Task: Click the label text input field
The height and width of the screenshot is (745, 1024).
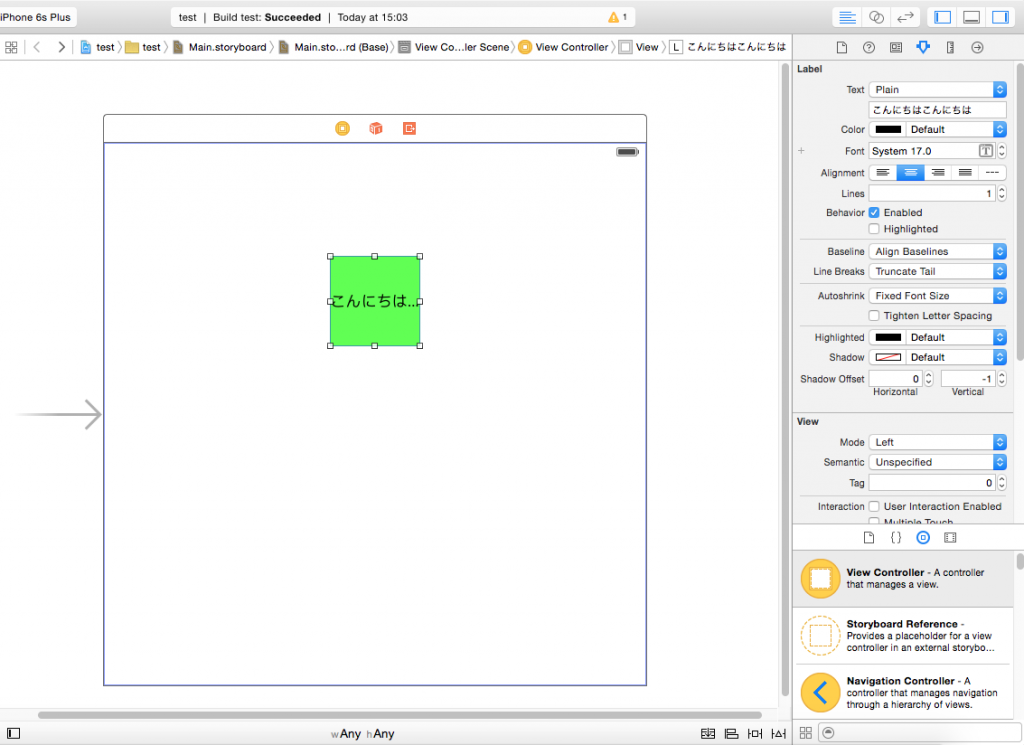Action: 937,109
